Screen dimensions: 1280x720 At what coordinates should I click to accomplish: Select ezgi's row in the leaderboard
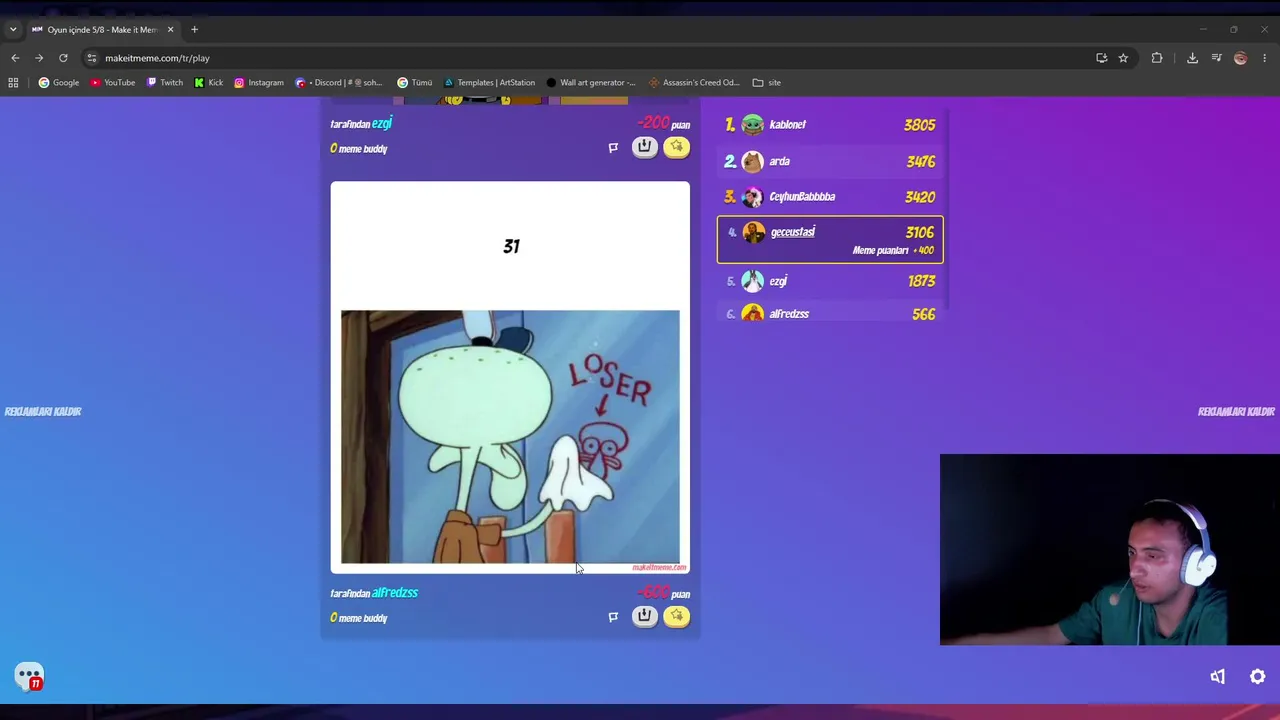point(830,281)
